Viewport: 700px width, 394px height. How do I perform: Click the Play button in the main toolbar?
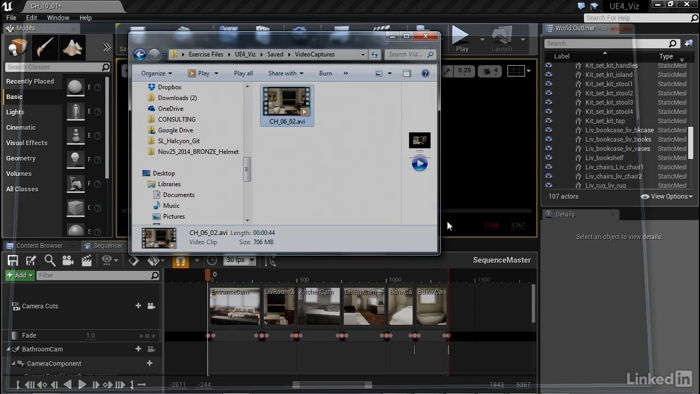pyautogui.click(x=462, y=39)
